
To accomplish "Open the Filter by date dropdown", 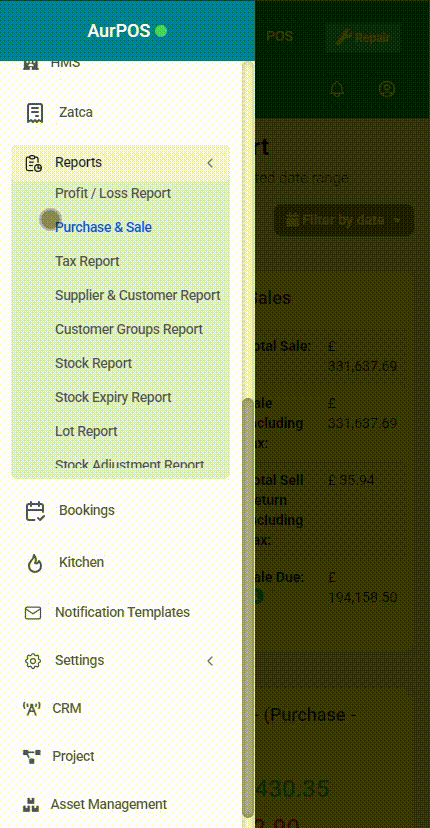I will tap(344, 220).
